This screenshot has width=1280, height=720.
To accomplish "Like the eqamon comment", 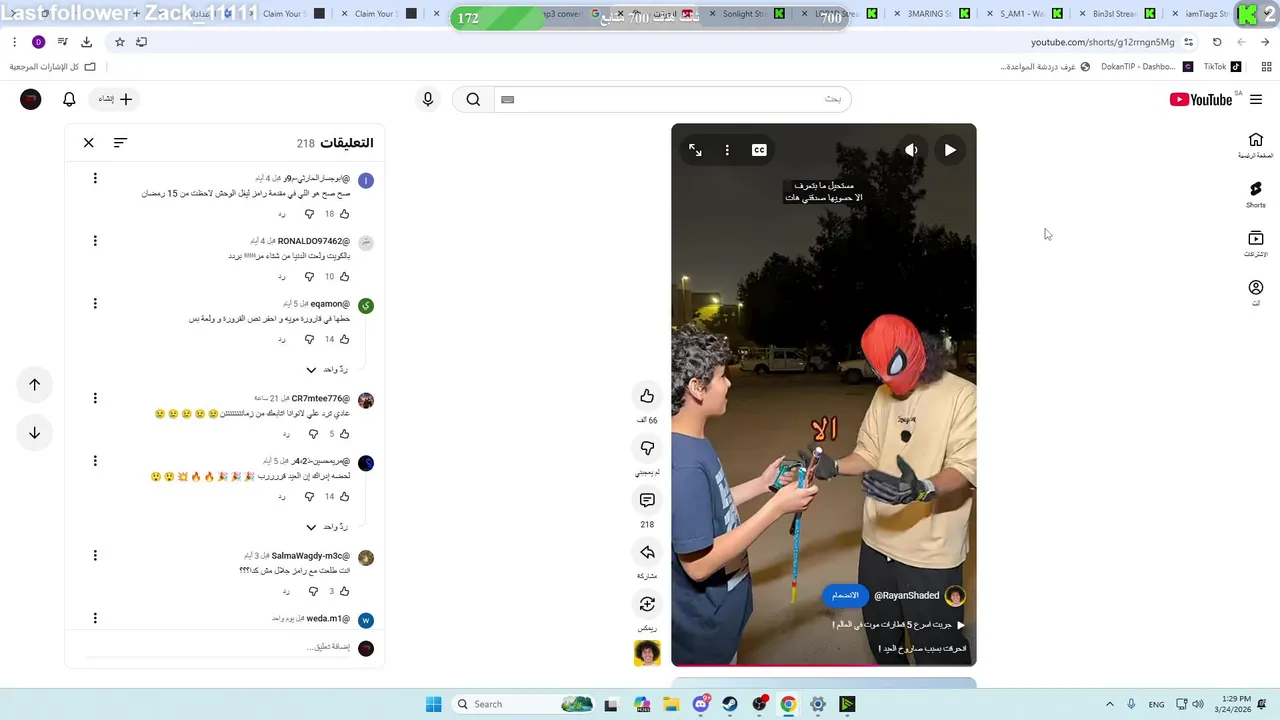I will 345,340.
